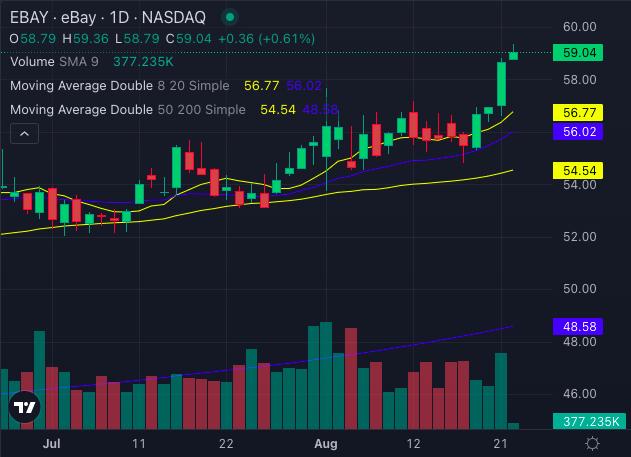Click the 377.235K volume axis label
The width and height of the screenshot is (631, 457).
(x=590, y=422)
